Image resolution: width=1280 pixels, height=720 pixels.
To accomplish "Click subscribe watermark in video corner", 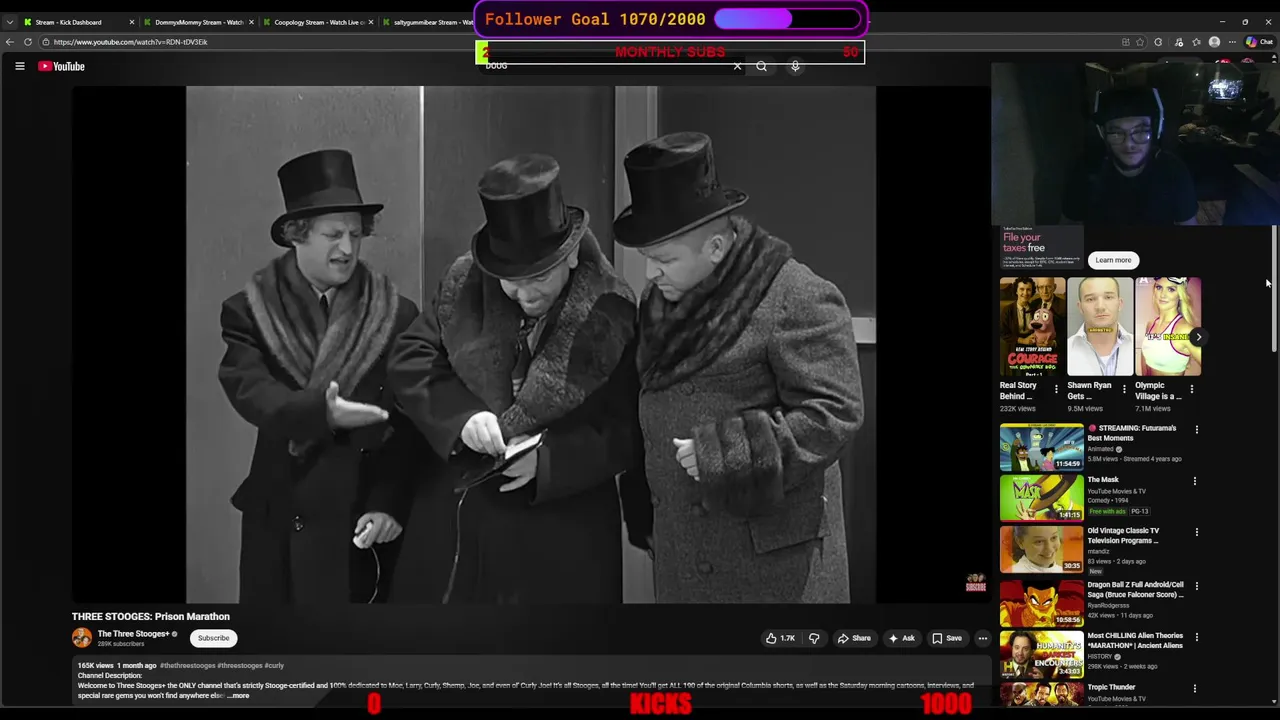I will 975,583.
